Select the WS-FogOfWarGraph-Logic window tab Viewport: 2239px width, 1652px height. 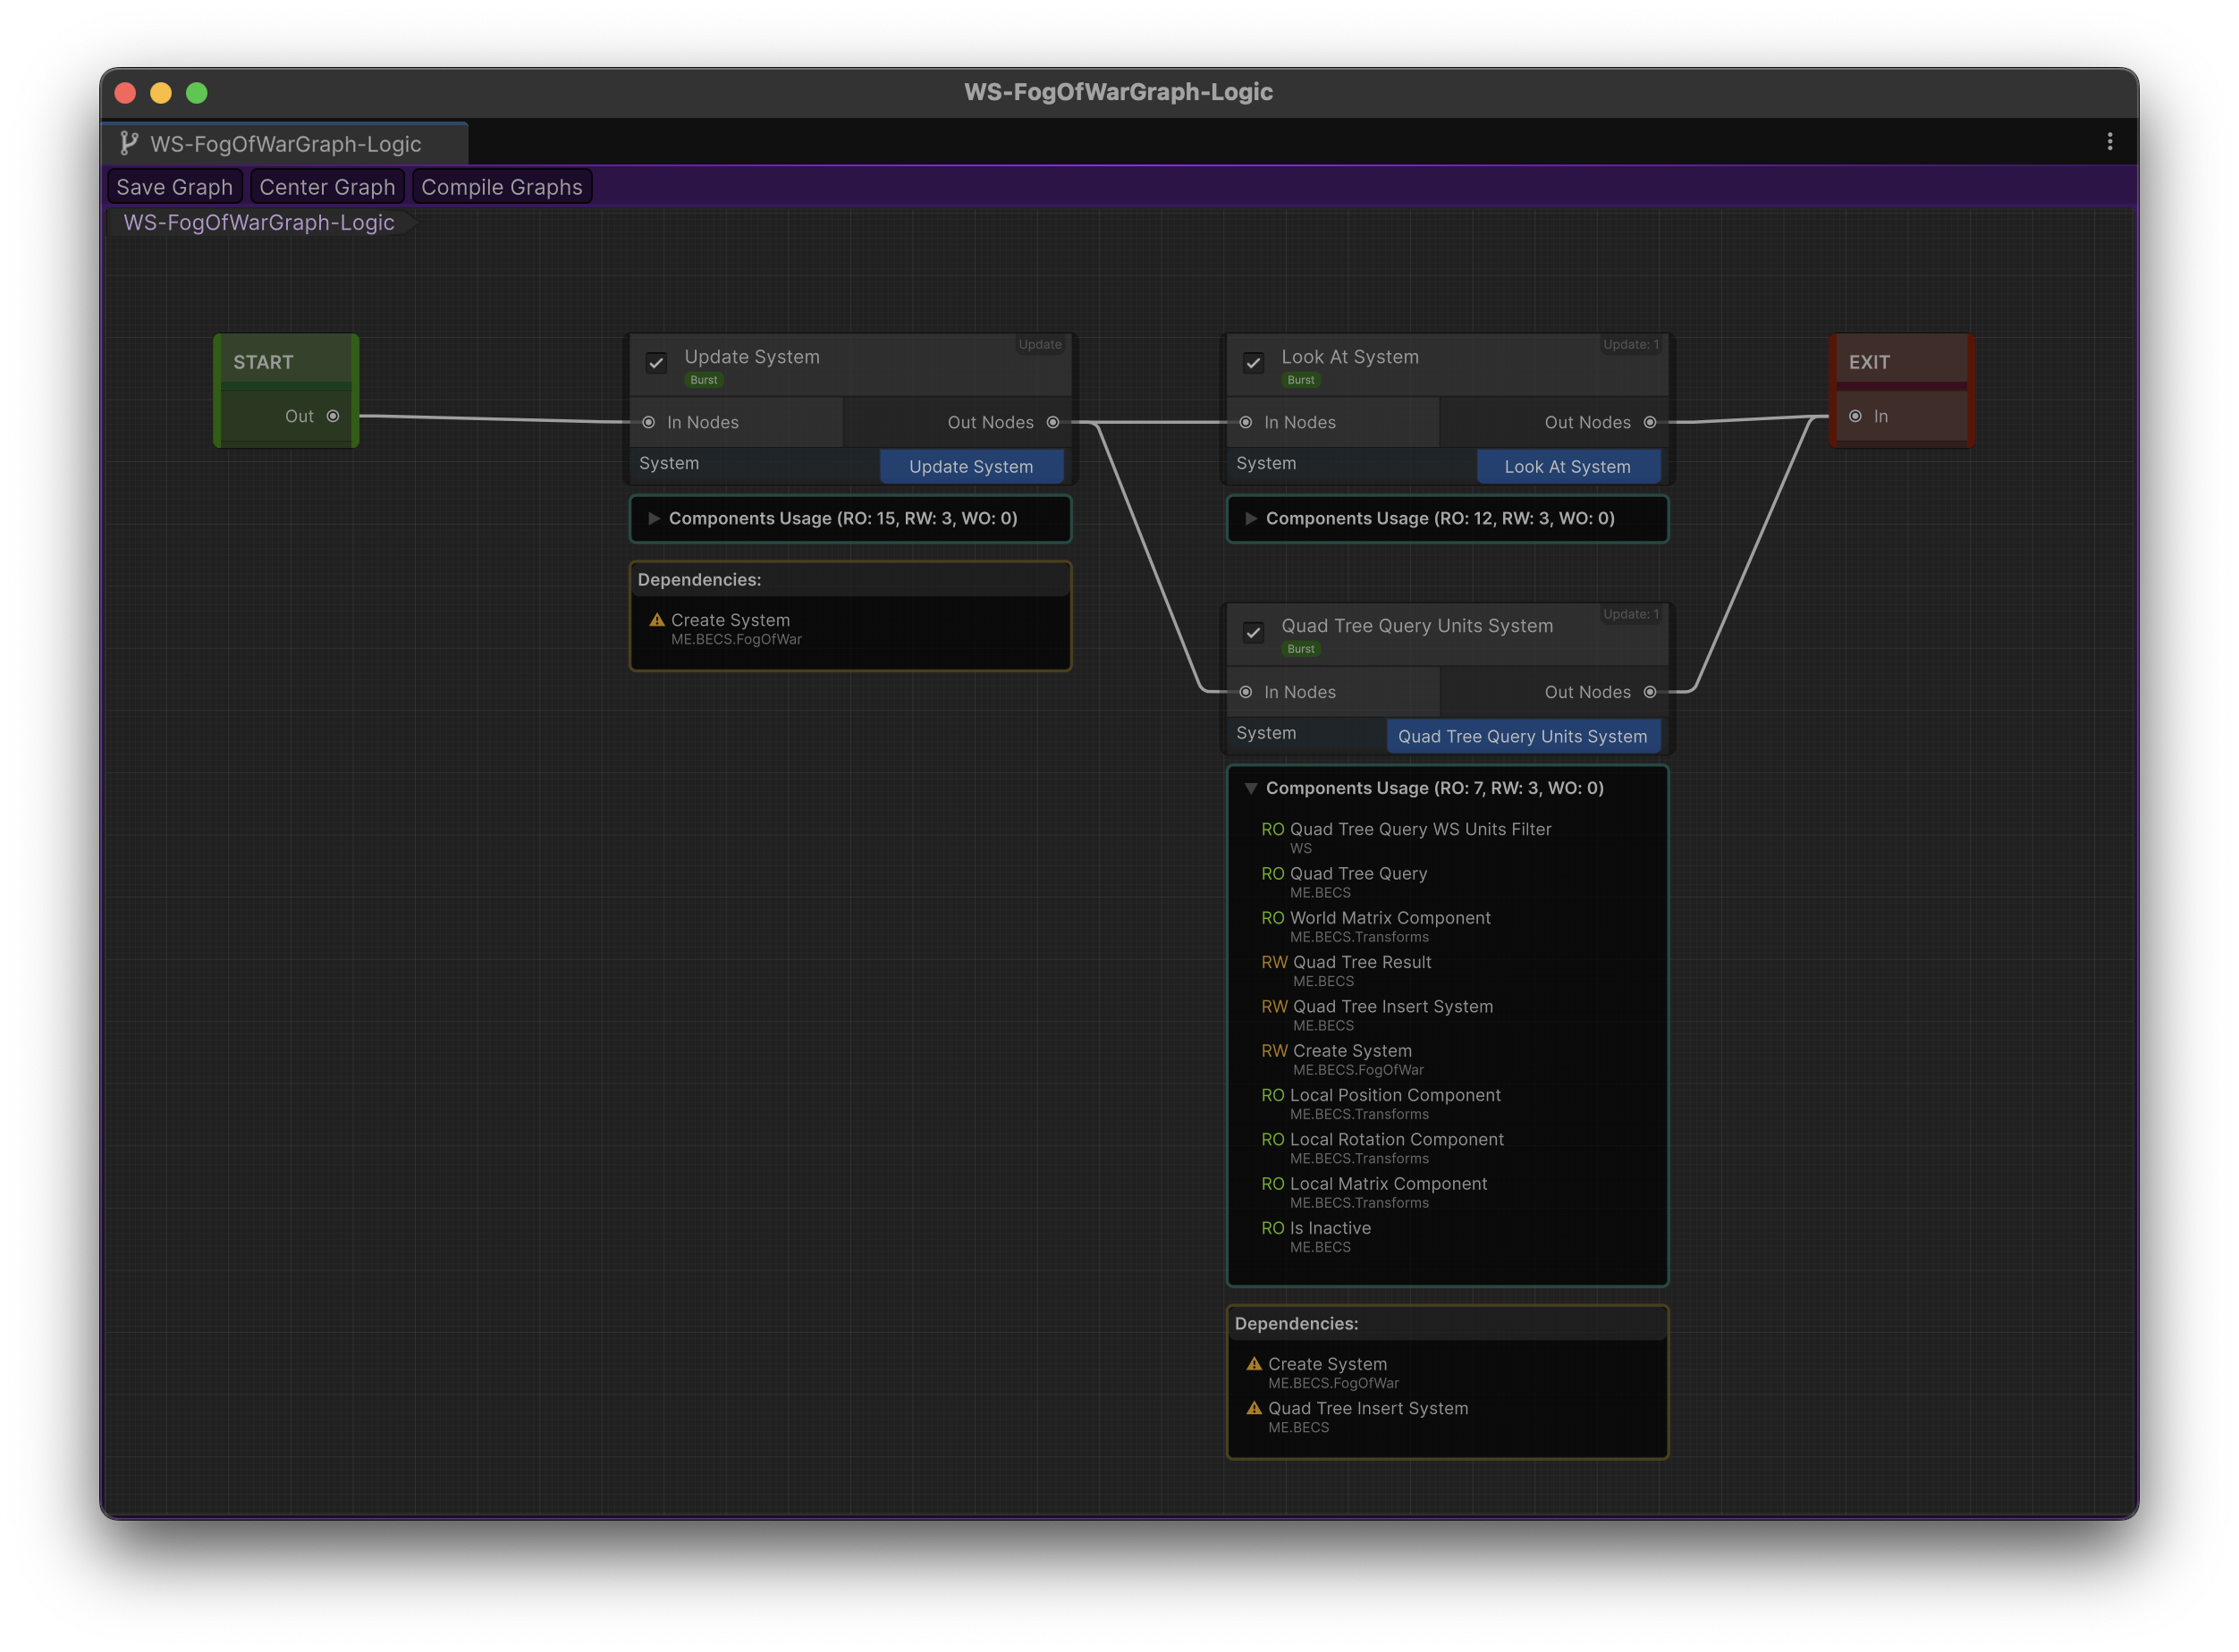tap(285, 144)
